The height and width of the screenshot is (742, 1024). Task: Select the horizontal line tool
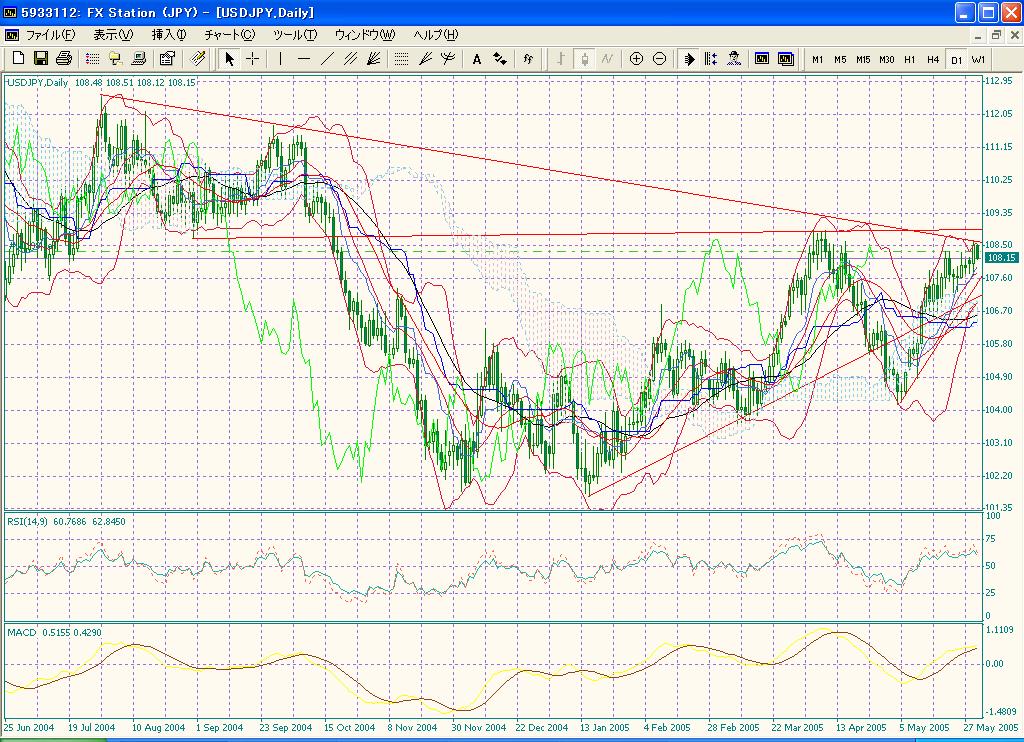pos(303,59)
